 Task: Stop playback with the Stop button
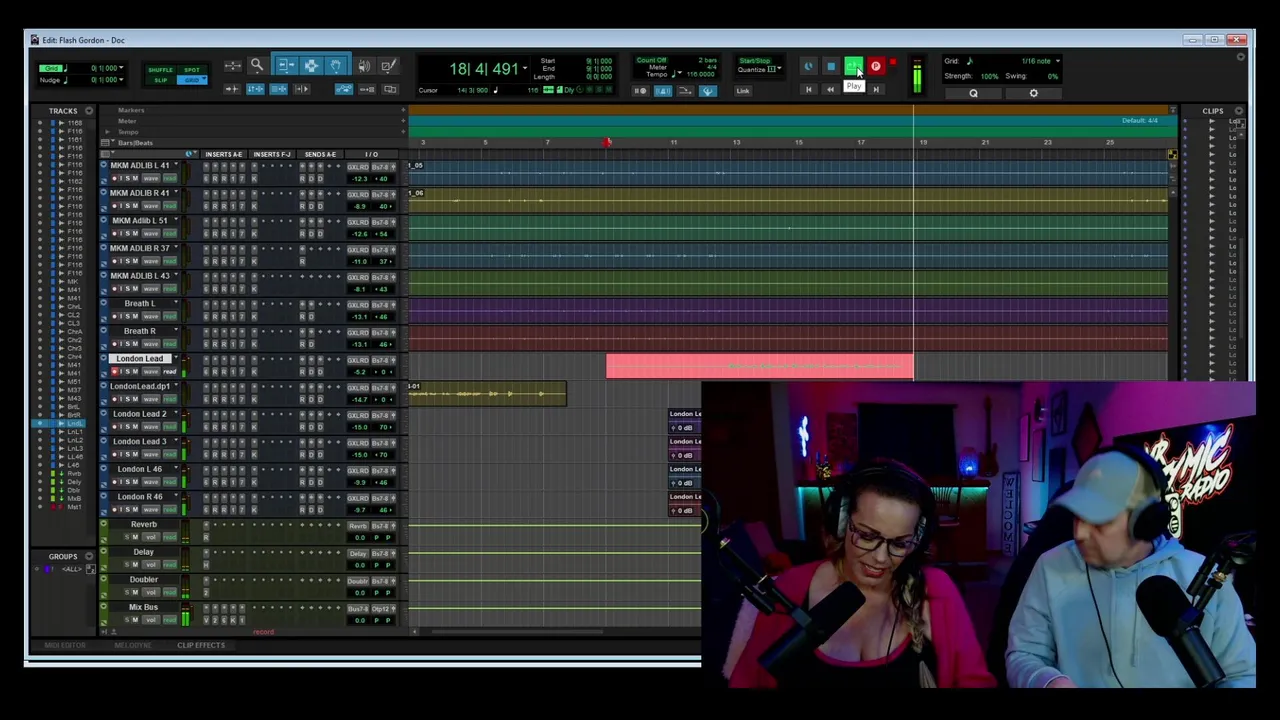pyautogui.click(x=831, y=67)
